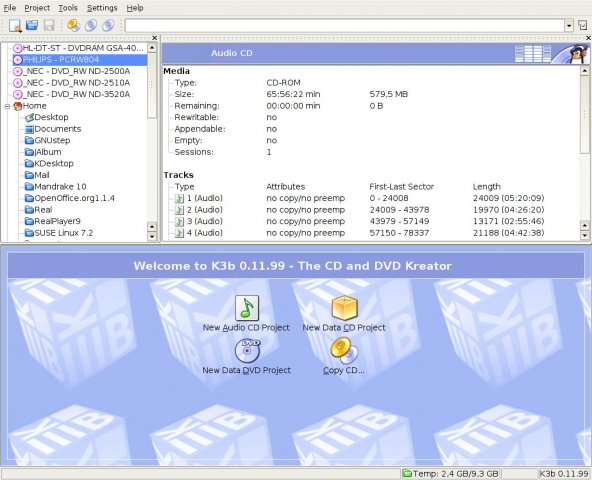
Task: Click the disc icon next to PHILIPS PCRW804
Action: (18, 60)
